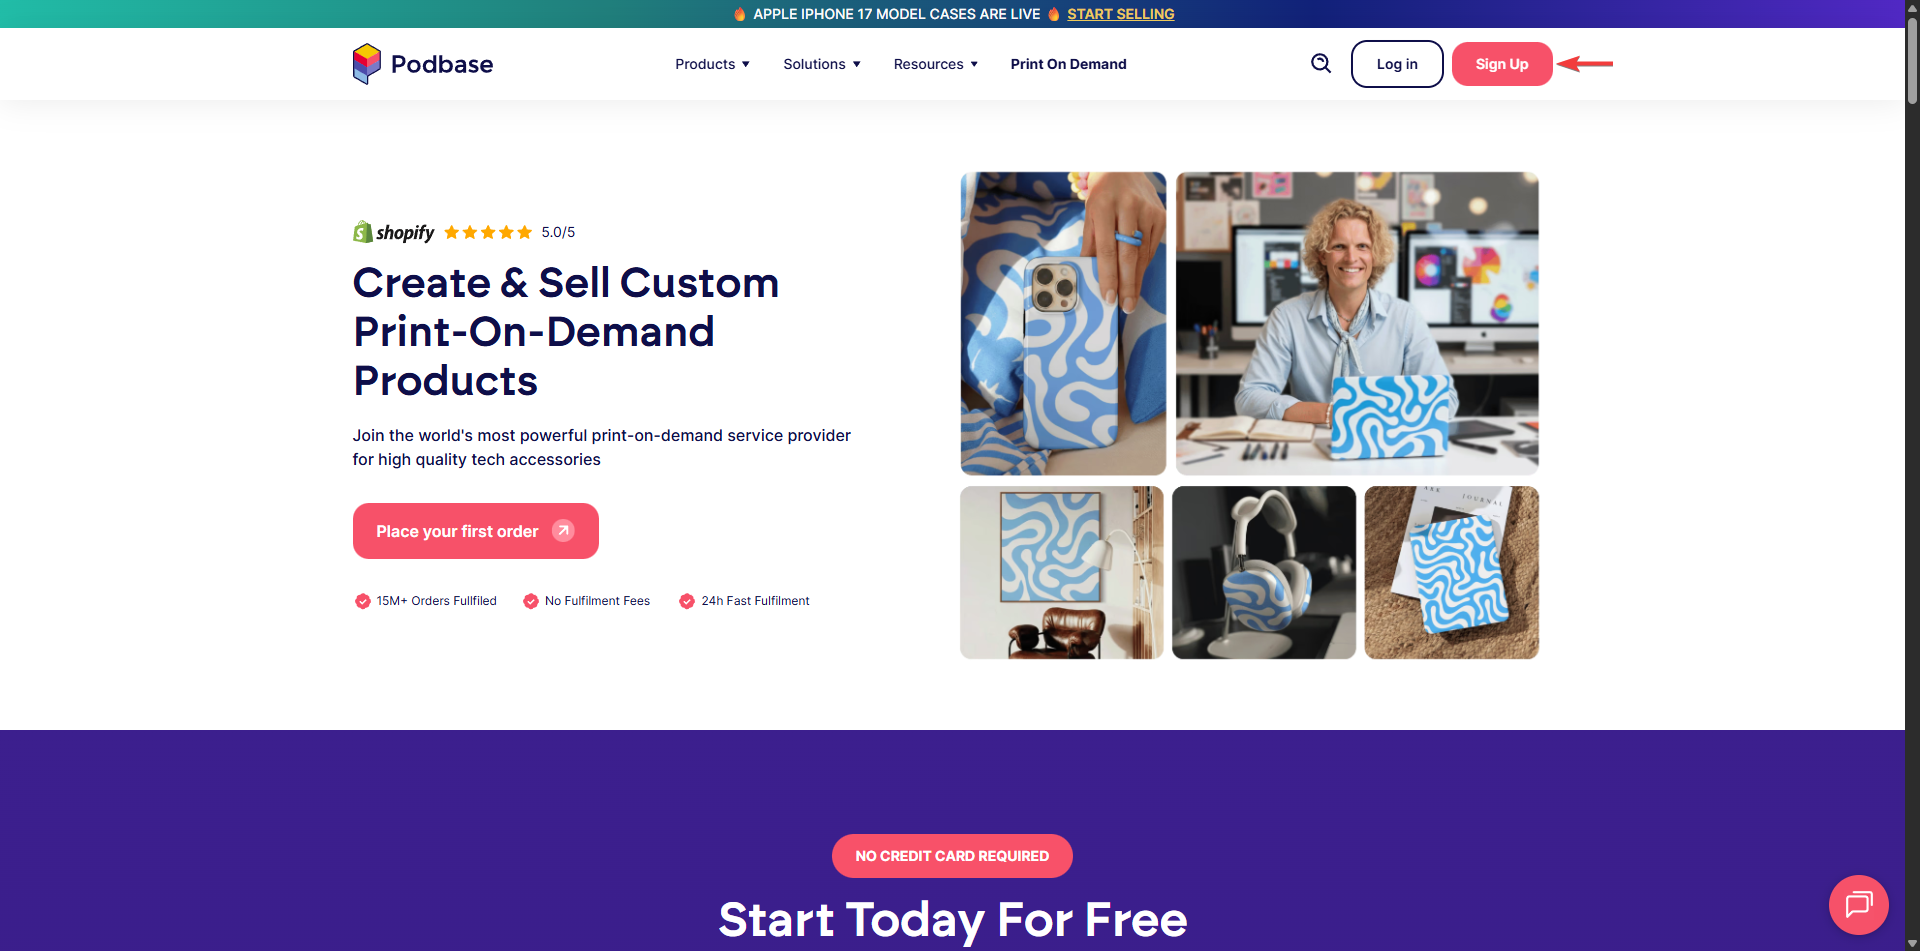Expand the Resources dropdown menu
Screen dimensions: 1920x951
(x=936, y=64)
